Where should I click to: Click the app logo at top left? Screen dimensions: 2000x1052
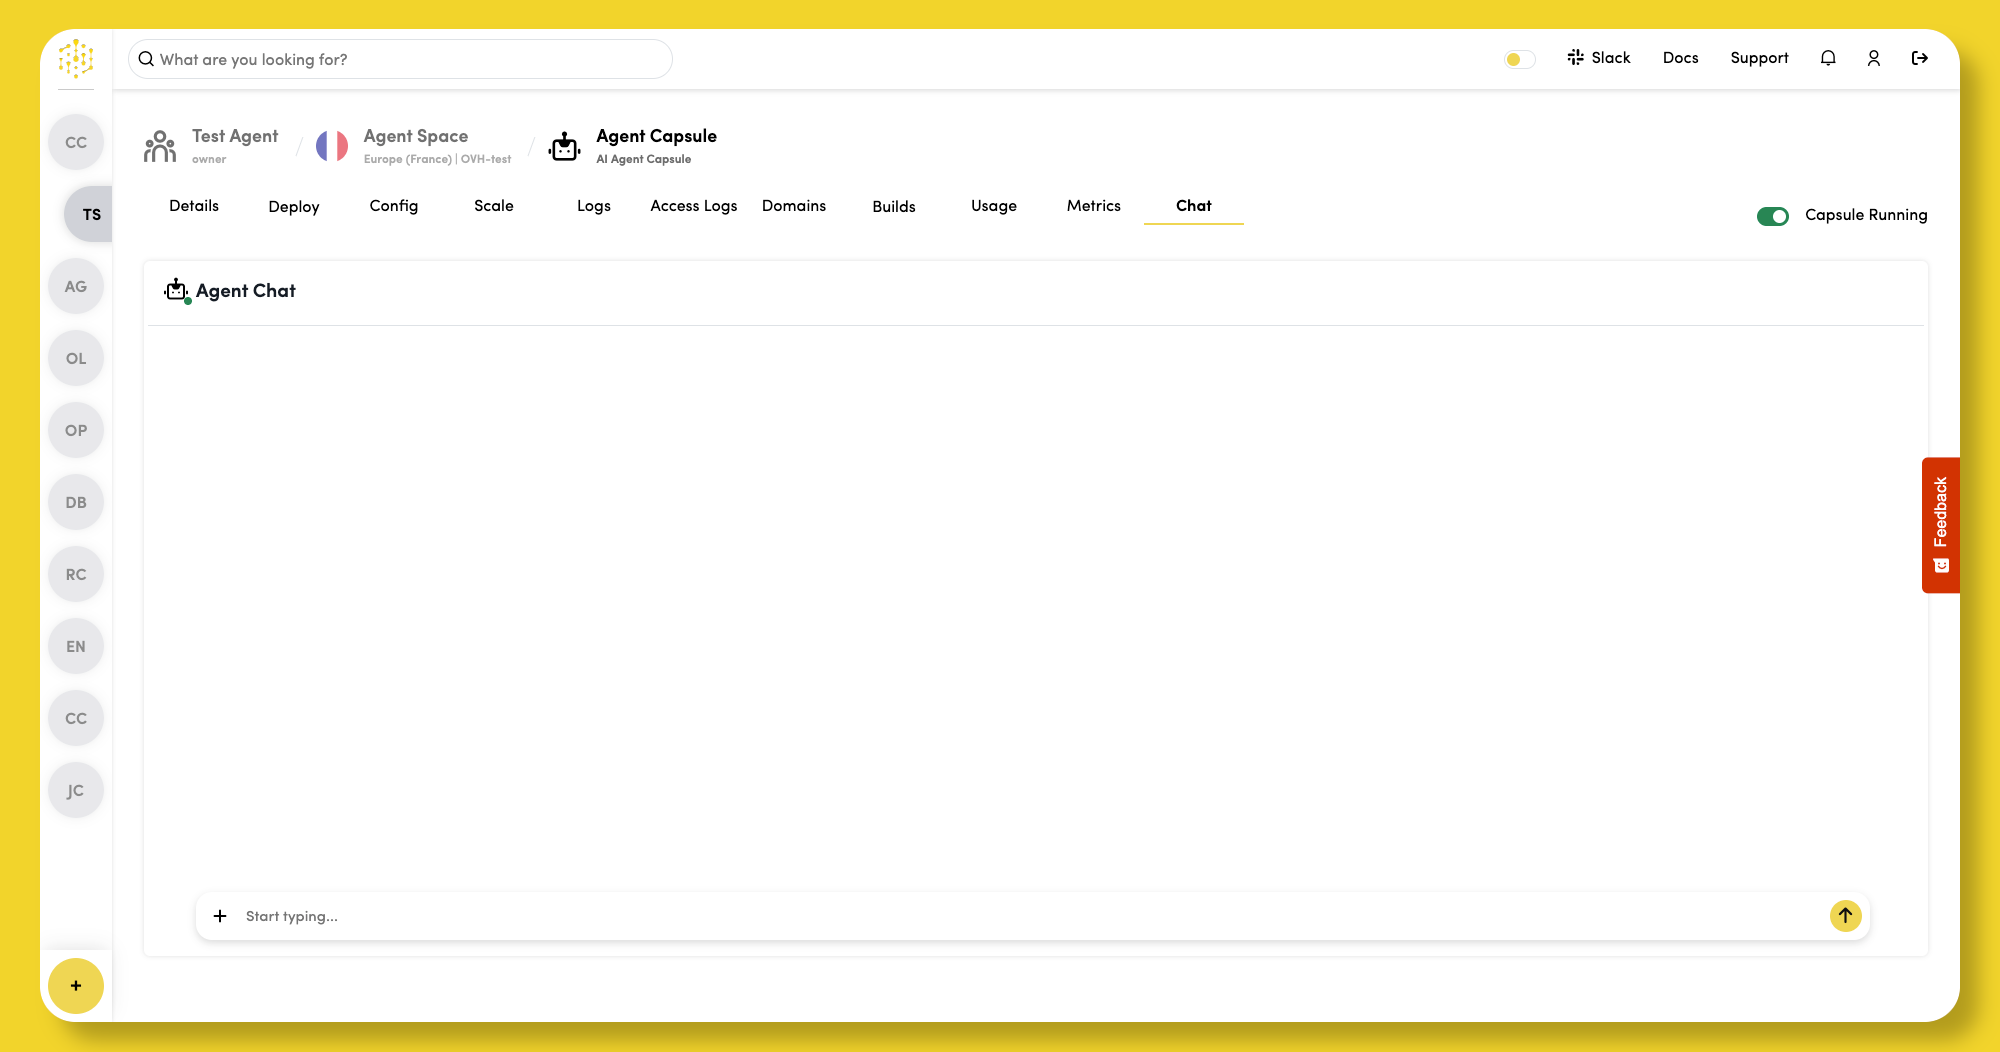(76, 59)
